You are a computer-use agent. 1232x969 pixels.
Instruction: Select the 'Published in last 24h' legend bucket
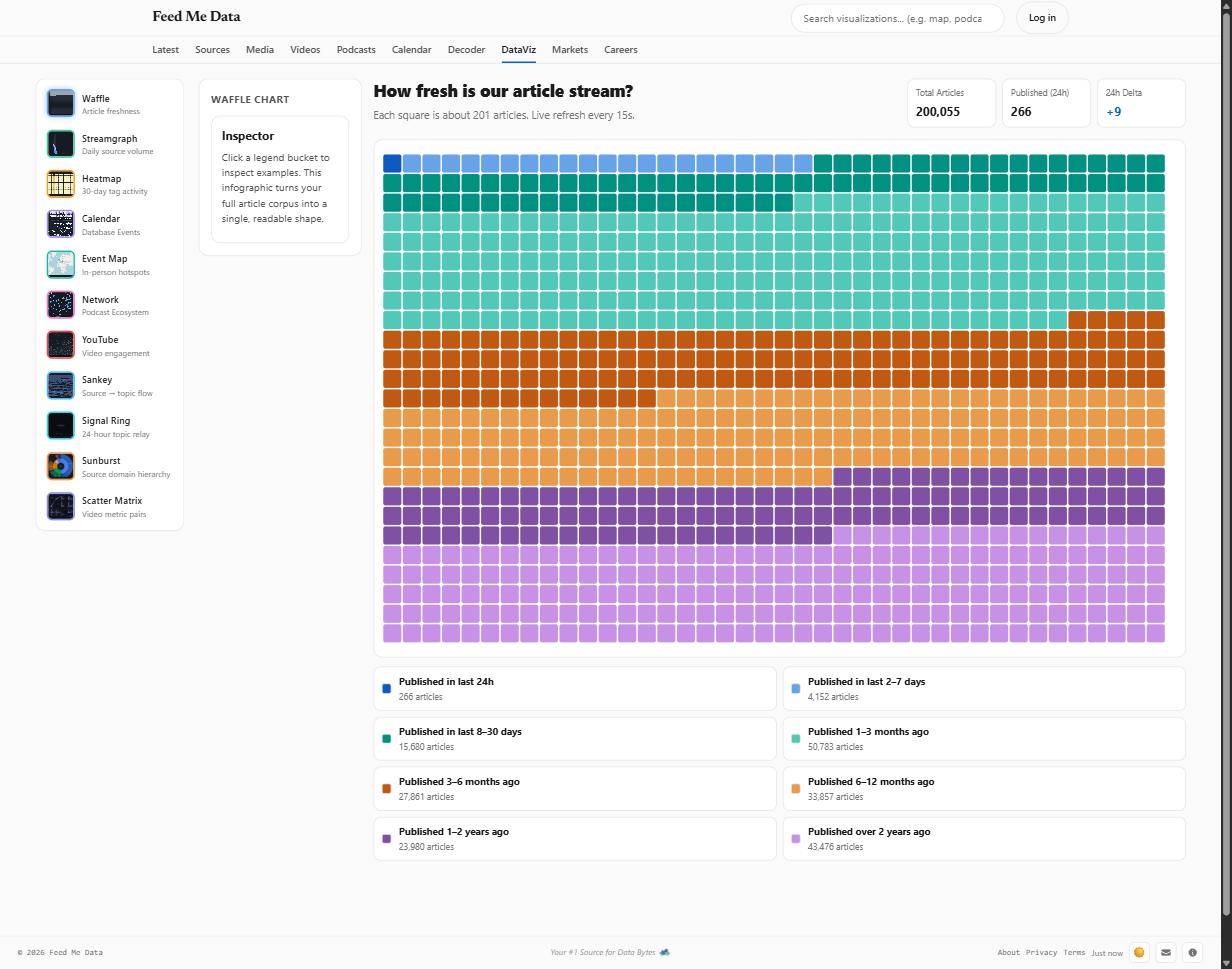click(x=575, y=688)
